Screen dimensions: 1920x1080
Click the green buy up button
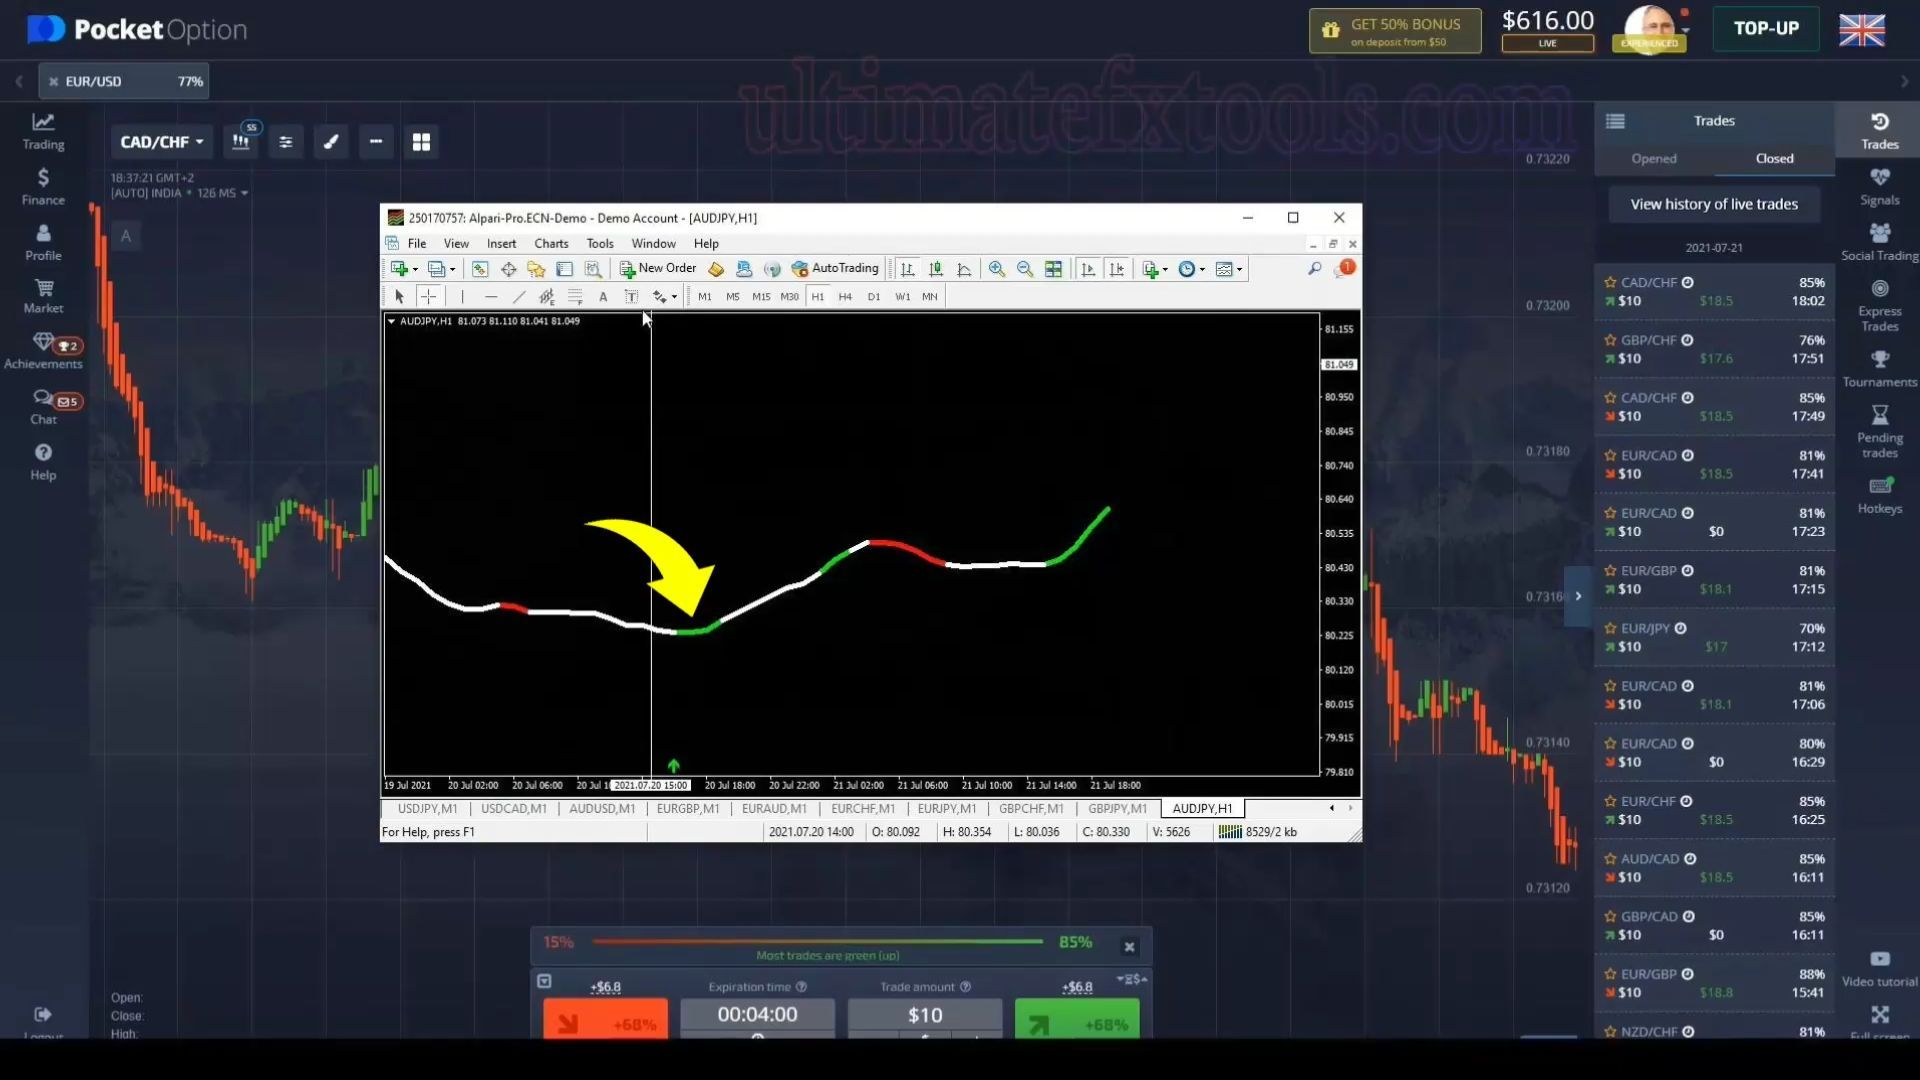pos(1077,1020)
